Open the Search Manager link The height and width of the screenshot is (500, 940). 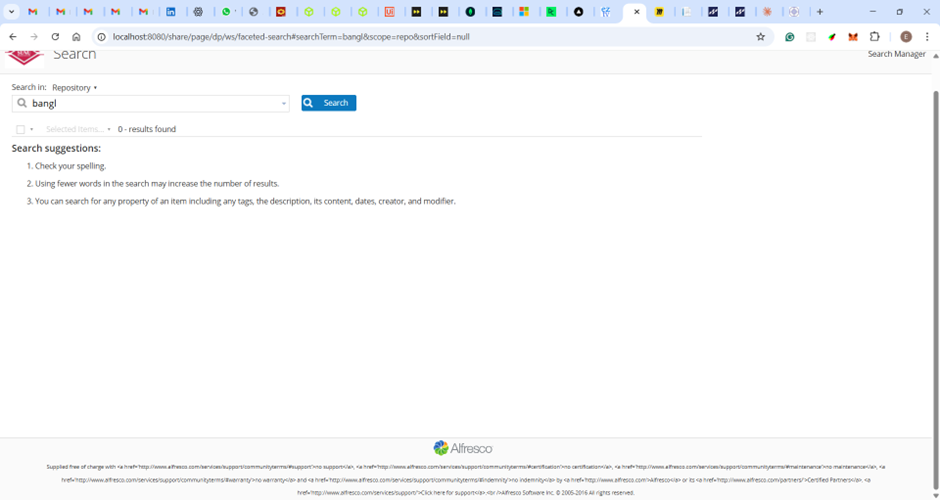(x=896, y=54)
